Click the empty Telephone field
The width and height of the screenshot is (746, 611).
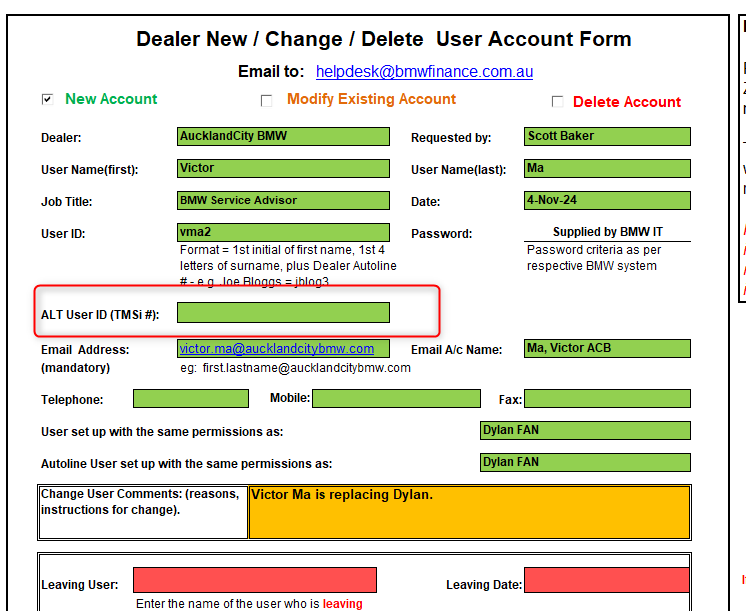click(x=191, y=399)
